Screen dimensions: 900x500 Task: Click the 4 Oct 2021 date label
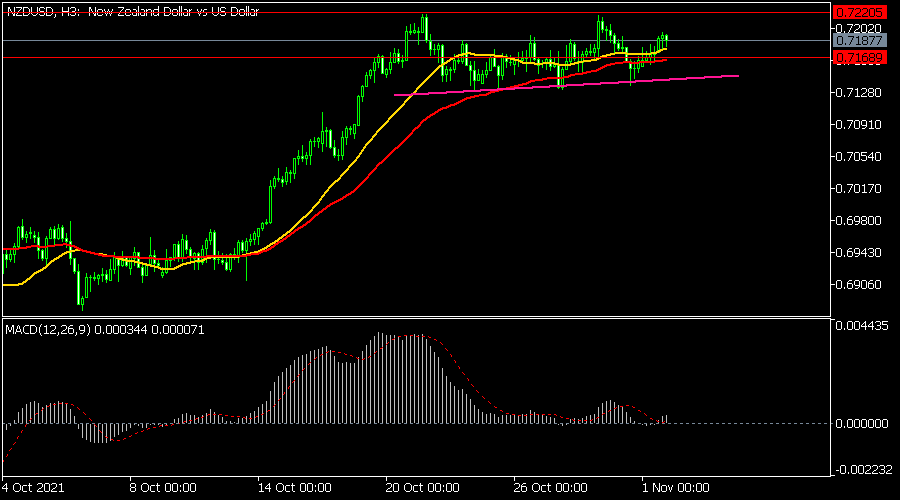click(x=33, y=488)
